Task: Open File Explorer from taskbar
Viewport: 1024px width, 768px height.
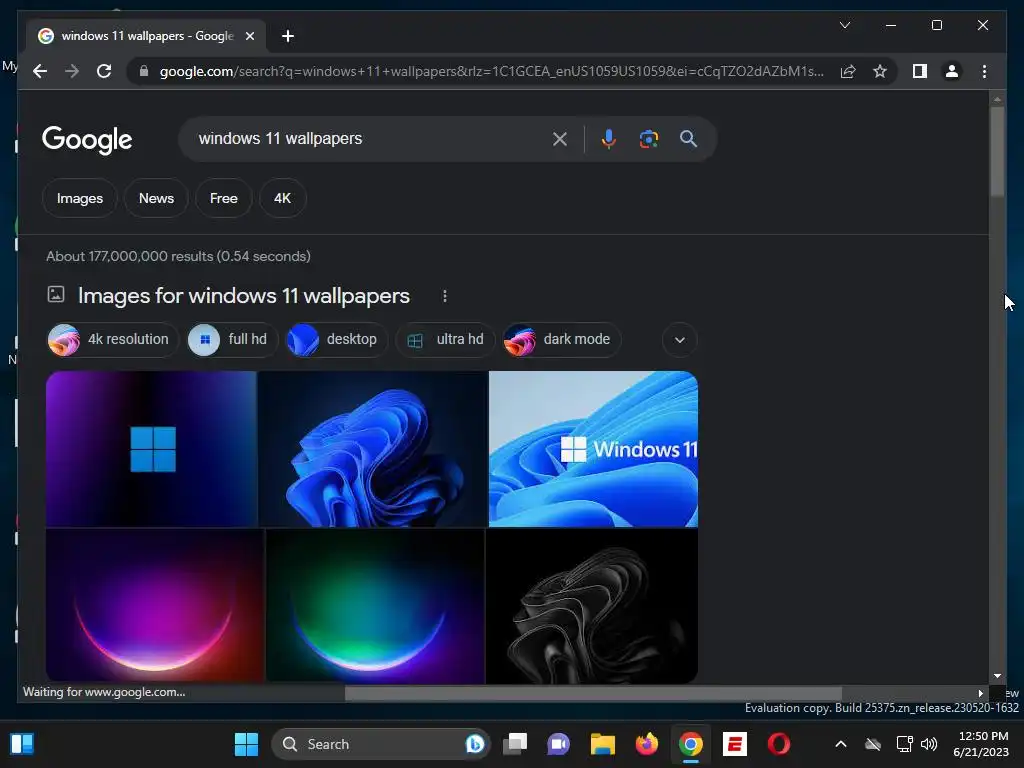Action: 603,744
